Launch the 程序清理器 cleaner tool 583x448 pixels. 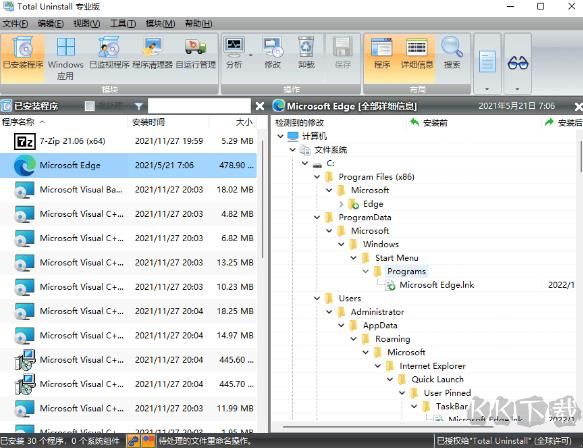tap(152, 53)
